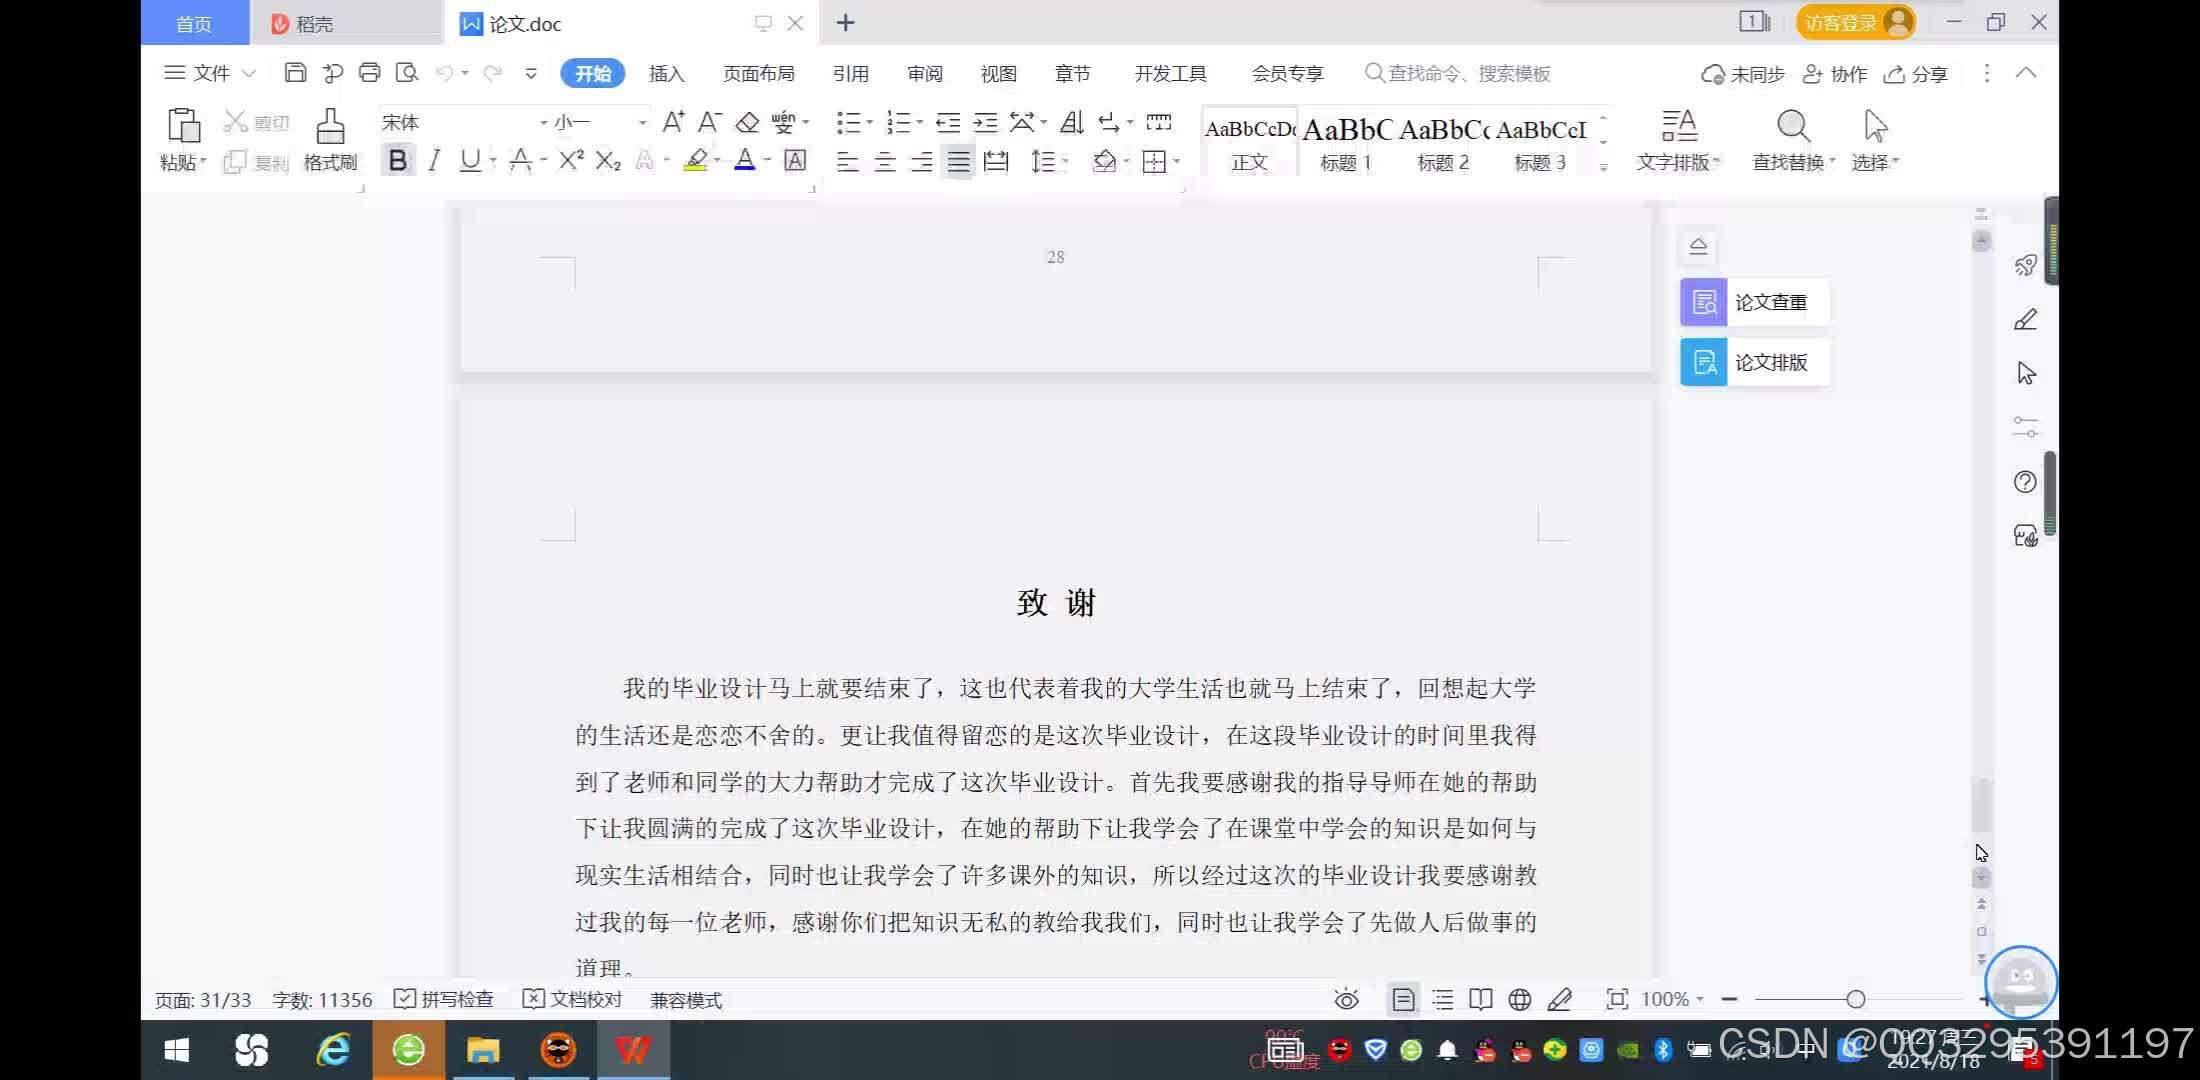2200x1080 pixels.
Task: Click 分享 share button
Action: (x=1916, y=74)
